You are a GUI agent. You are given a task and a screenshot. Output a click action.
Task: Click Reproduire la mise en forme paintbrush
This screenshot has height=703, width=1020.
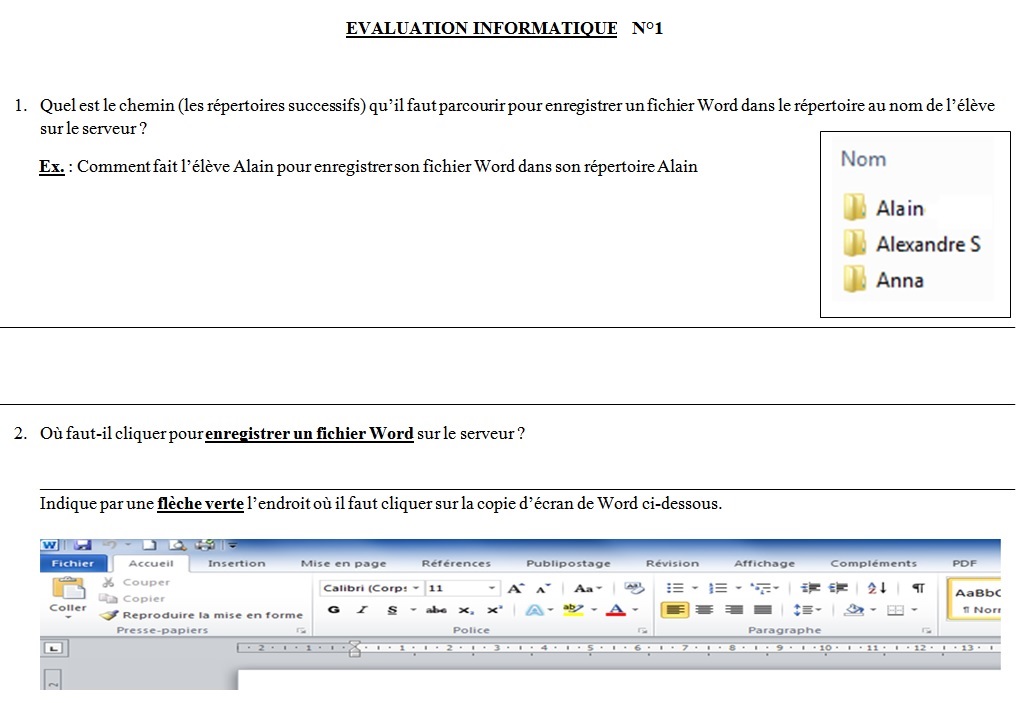(x=202, y=615)
